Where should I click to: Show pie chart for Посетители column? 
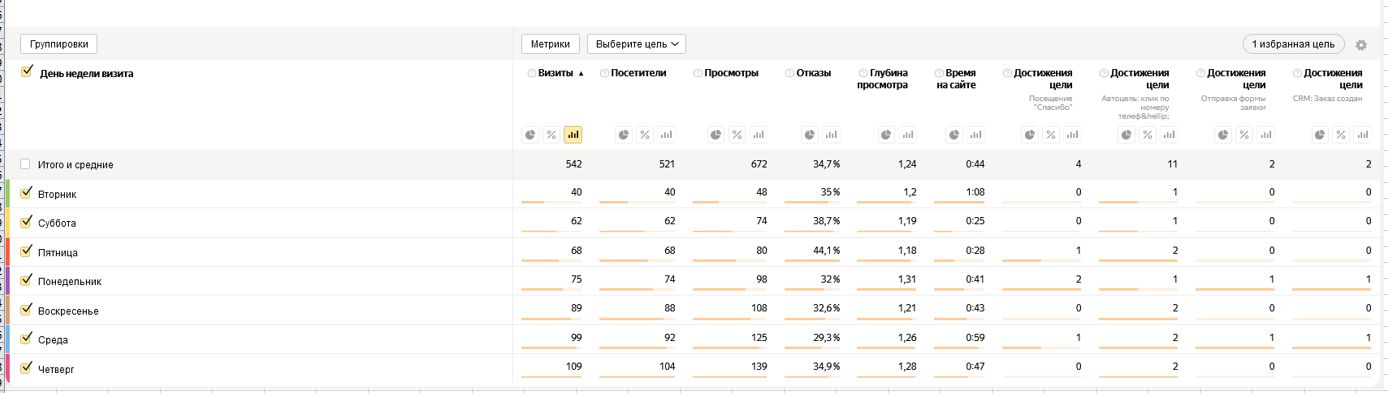623,135
